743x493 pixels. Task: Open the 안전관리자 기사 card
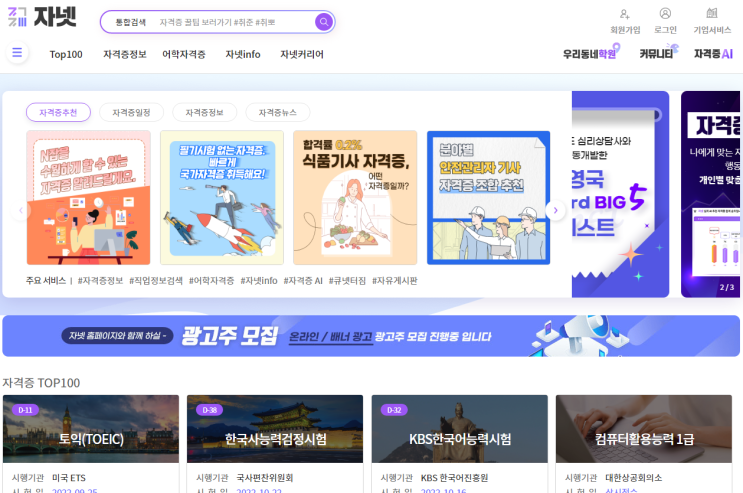[x=489, y=198]
